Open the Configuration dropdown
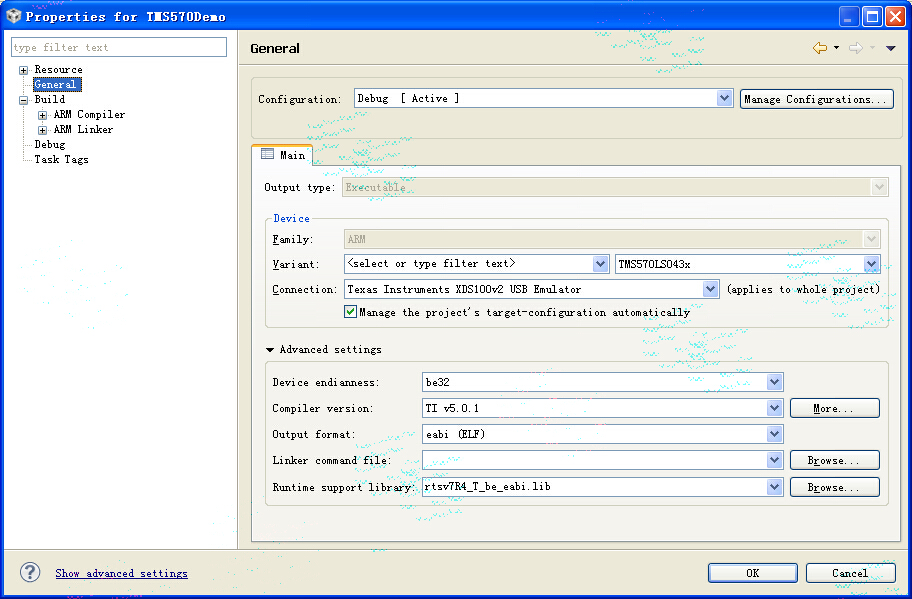The width and height of the screenshot is (912, 599). (x=724, y=98)
